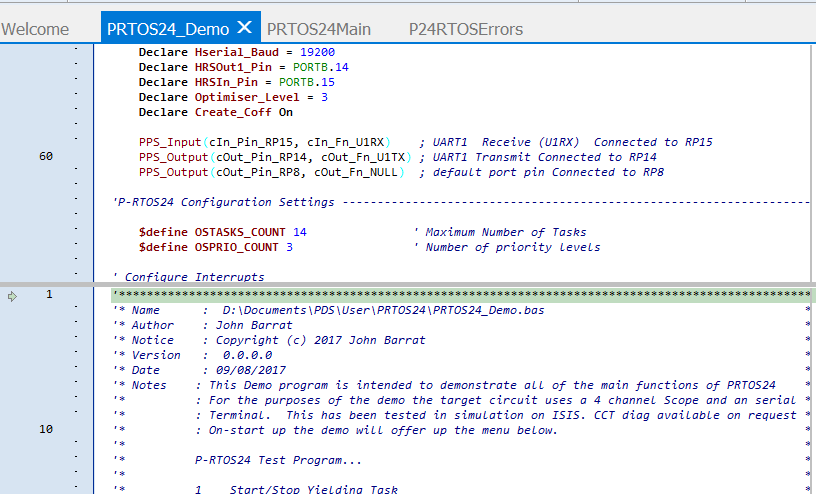Close the PRTOS24_Demo tab with X

[244, 28]
